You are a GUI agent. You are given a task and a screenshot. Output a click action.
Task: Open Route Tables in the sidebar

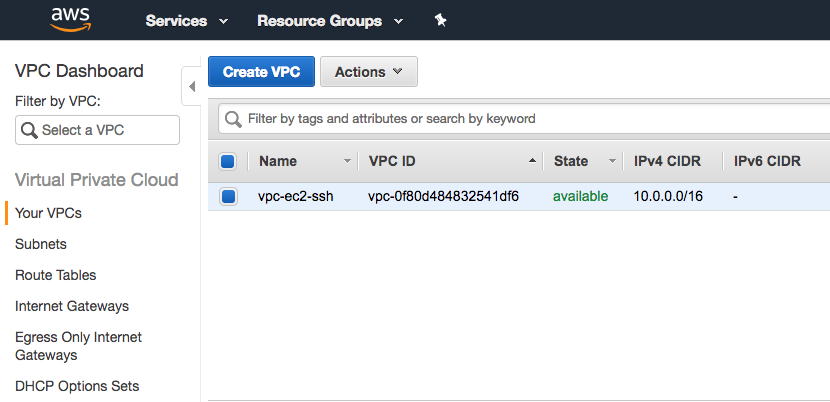pyautogui.click(x=56, y=275)
